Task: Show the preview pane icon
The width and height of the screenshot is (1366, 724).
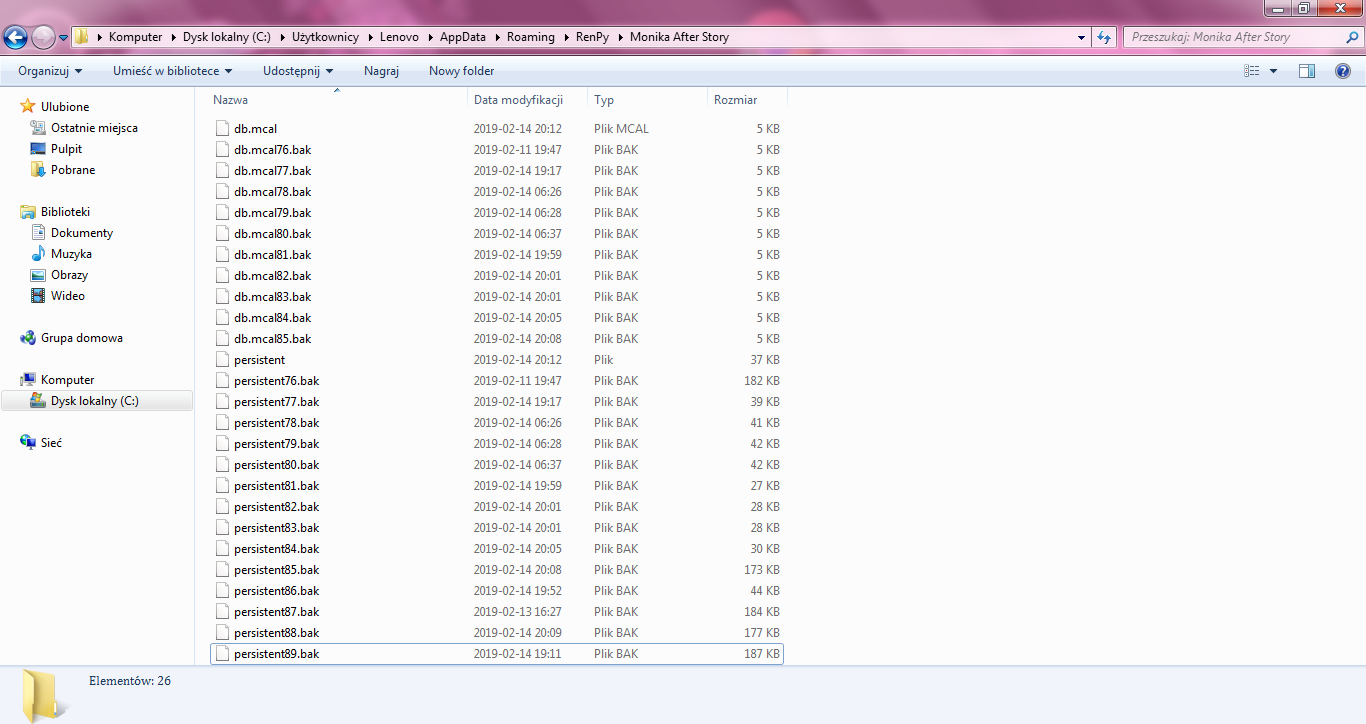Action: (x=1307, y=71)
